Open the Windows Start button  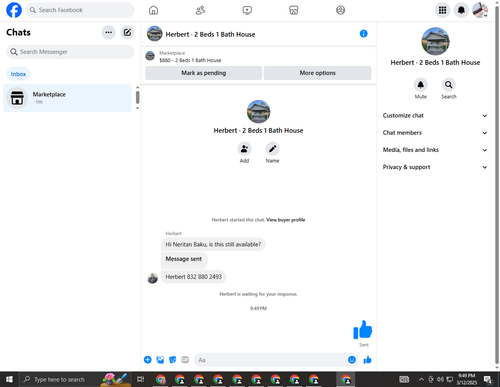point(9,379)
